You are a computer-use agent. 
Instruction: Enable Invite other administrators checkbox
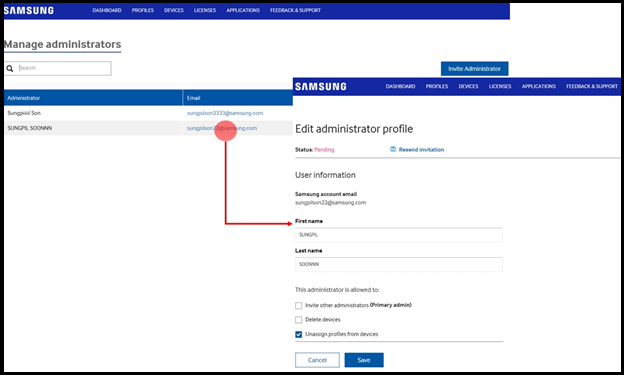click(x=298, y=305)
